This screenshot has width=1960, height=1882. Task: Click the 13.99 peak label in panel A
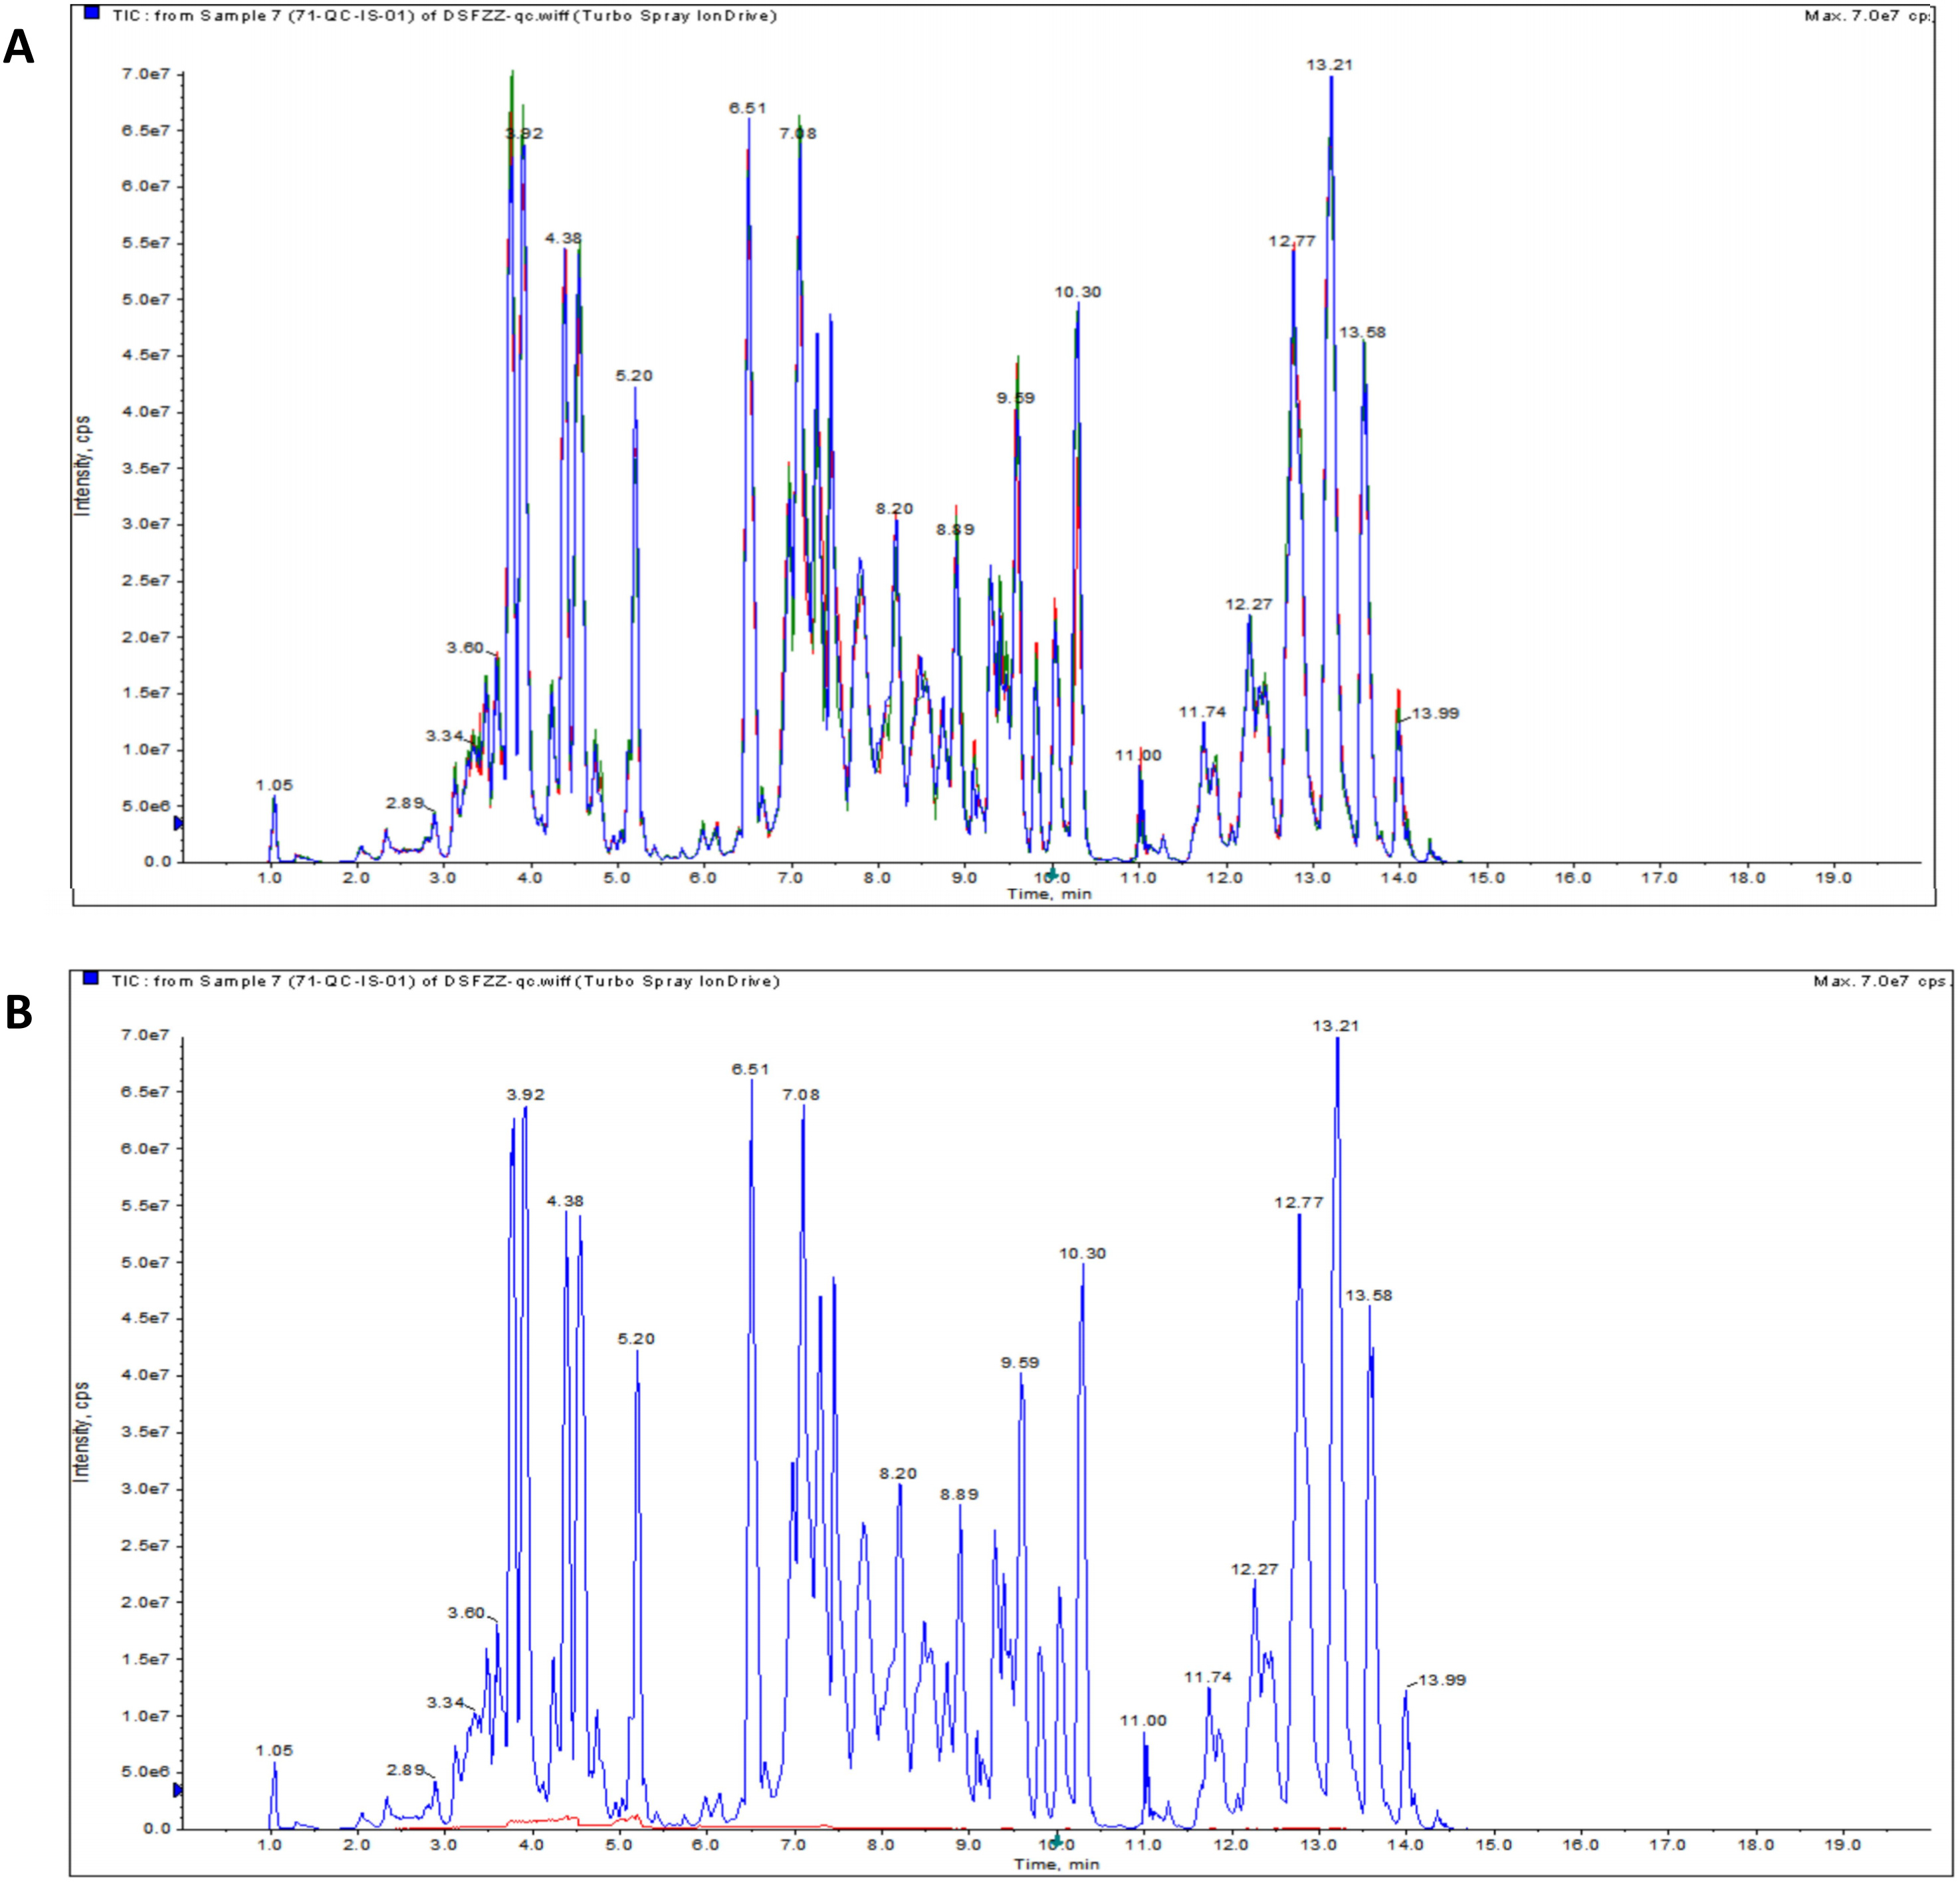coord(1435,713)
